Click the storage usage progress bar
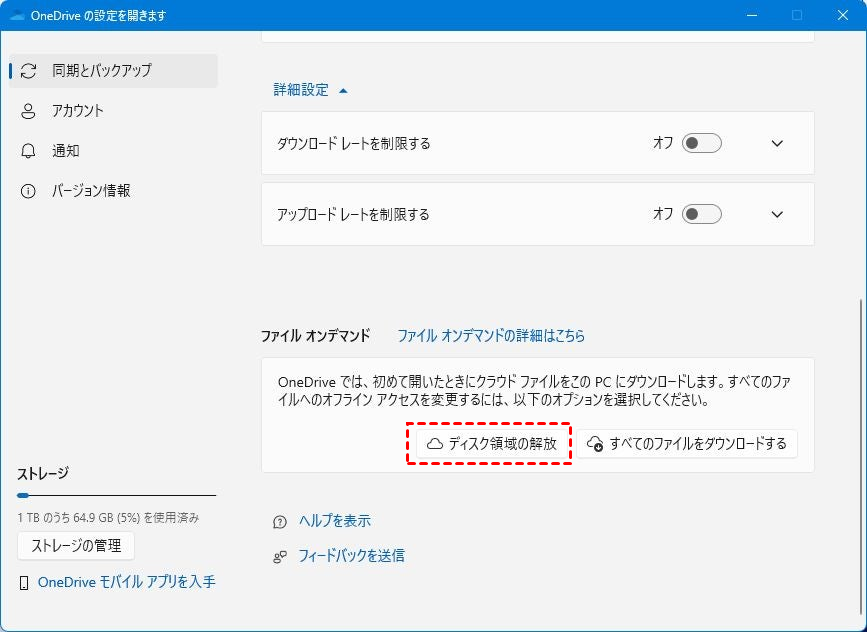This screenshot has height=632, width=867. click(117, 495)
